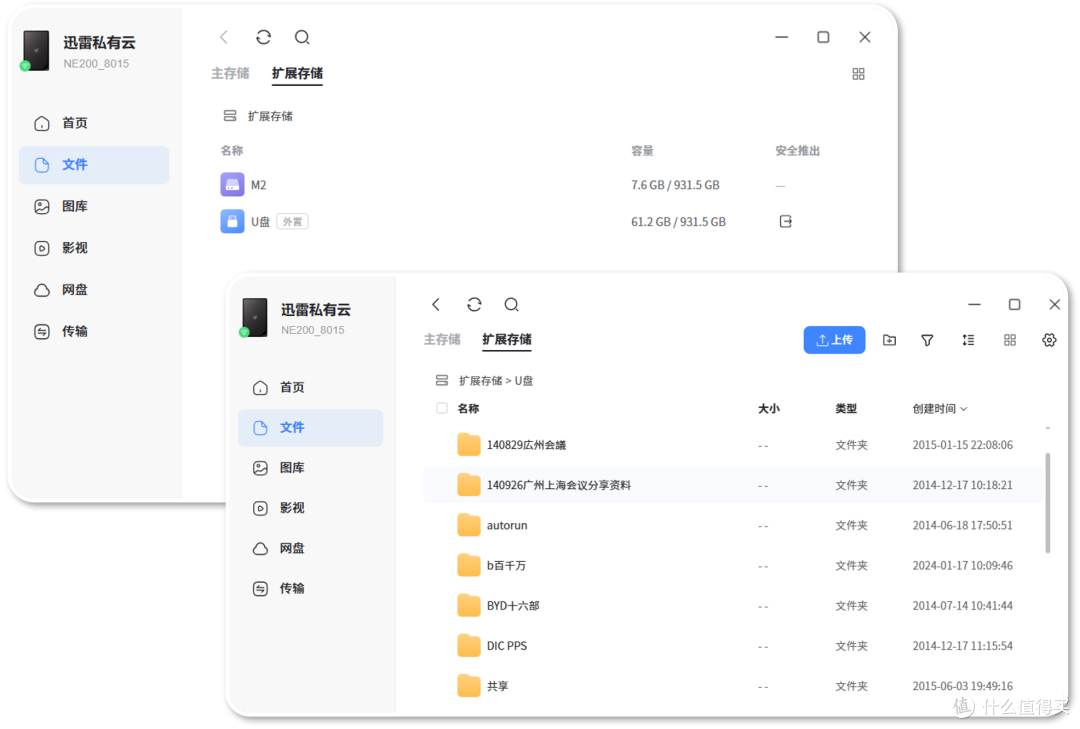Open 影视 in the front window sidebar

311,508
